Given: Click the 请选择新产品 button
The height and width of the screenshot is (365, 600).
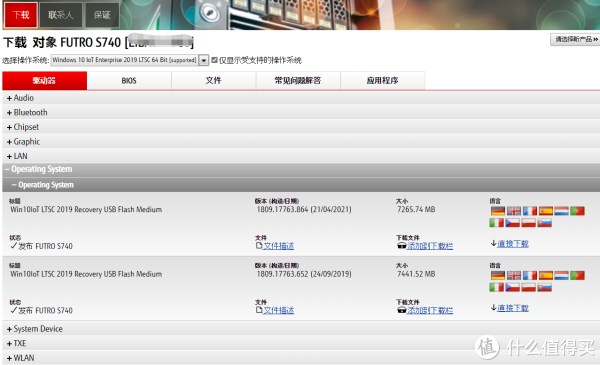Looking at the screenshot, I should (x=575, y=39).
